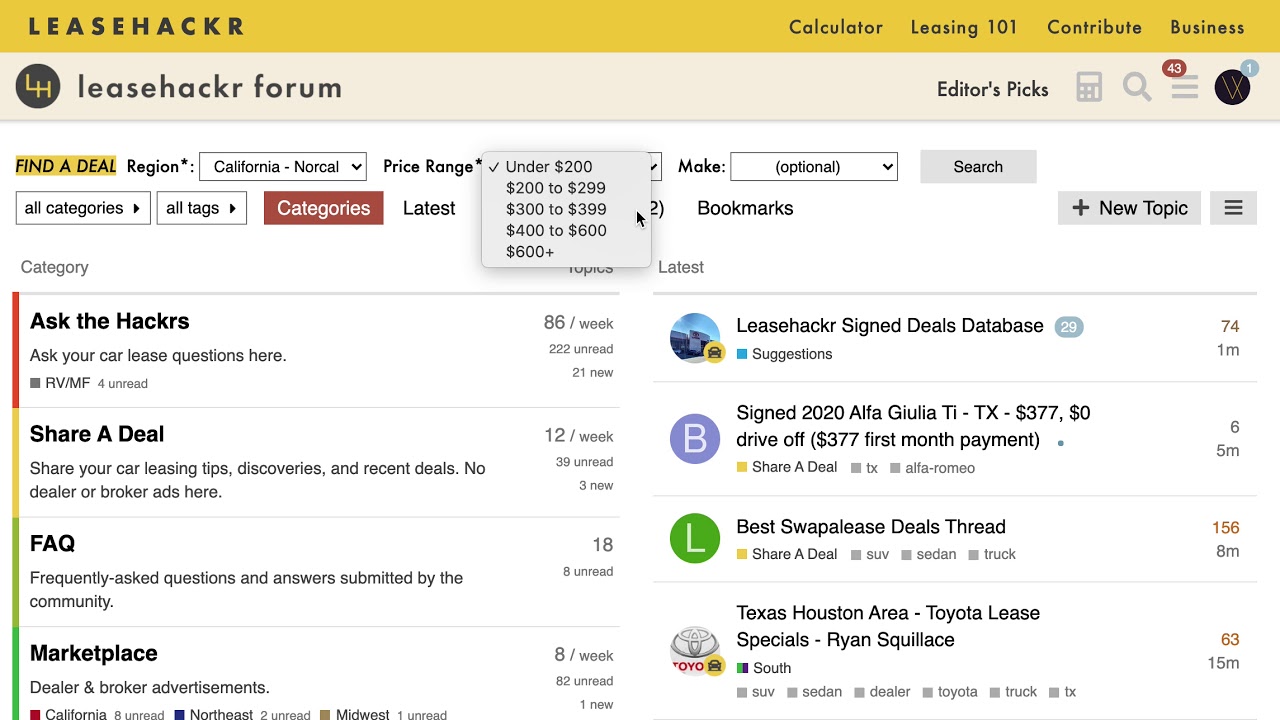
Task: Create a New Topic
Action: (1129, 208)
